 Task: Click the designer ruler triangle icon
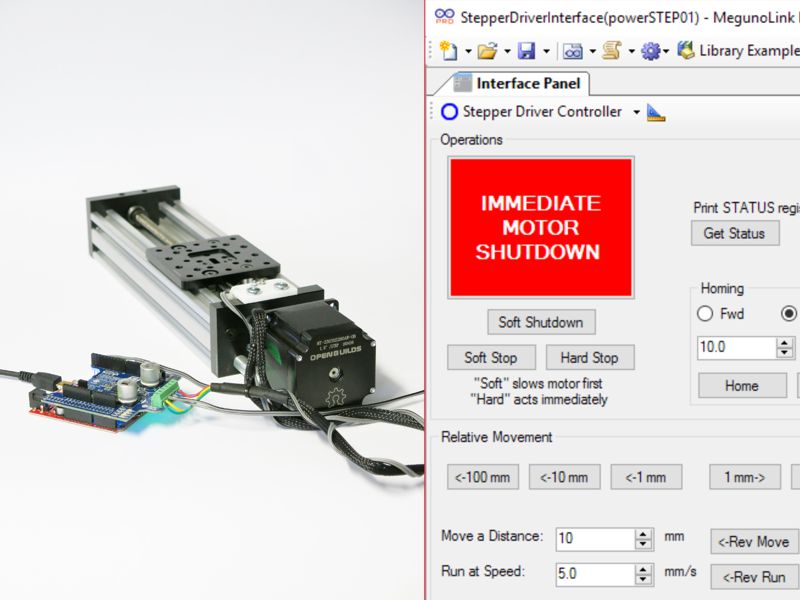[x=656, y=112]
